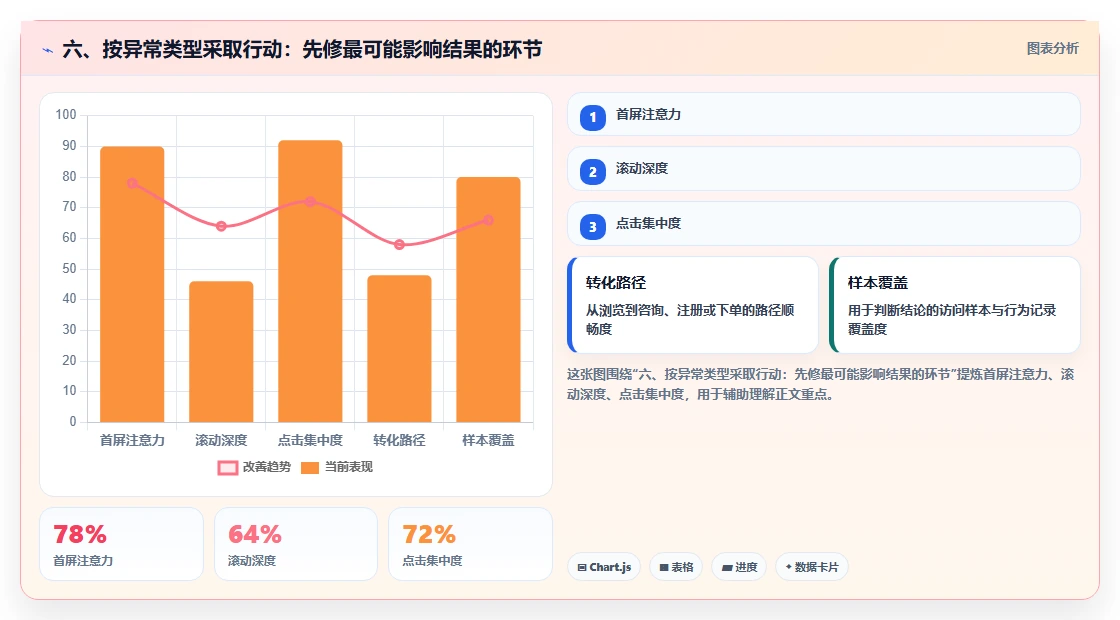
Task: Click the 改善趋势 legend label
Action: click(x=267, y=467)
